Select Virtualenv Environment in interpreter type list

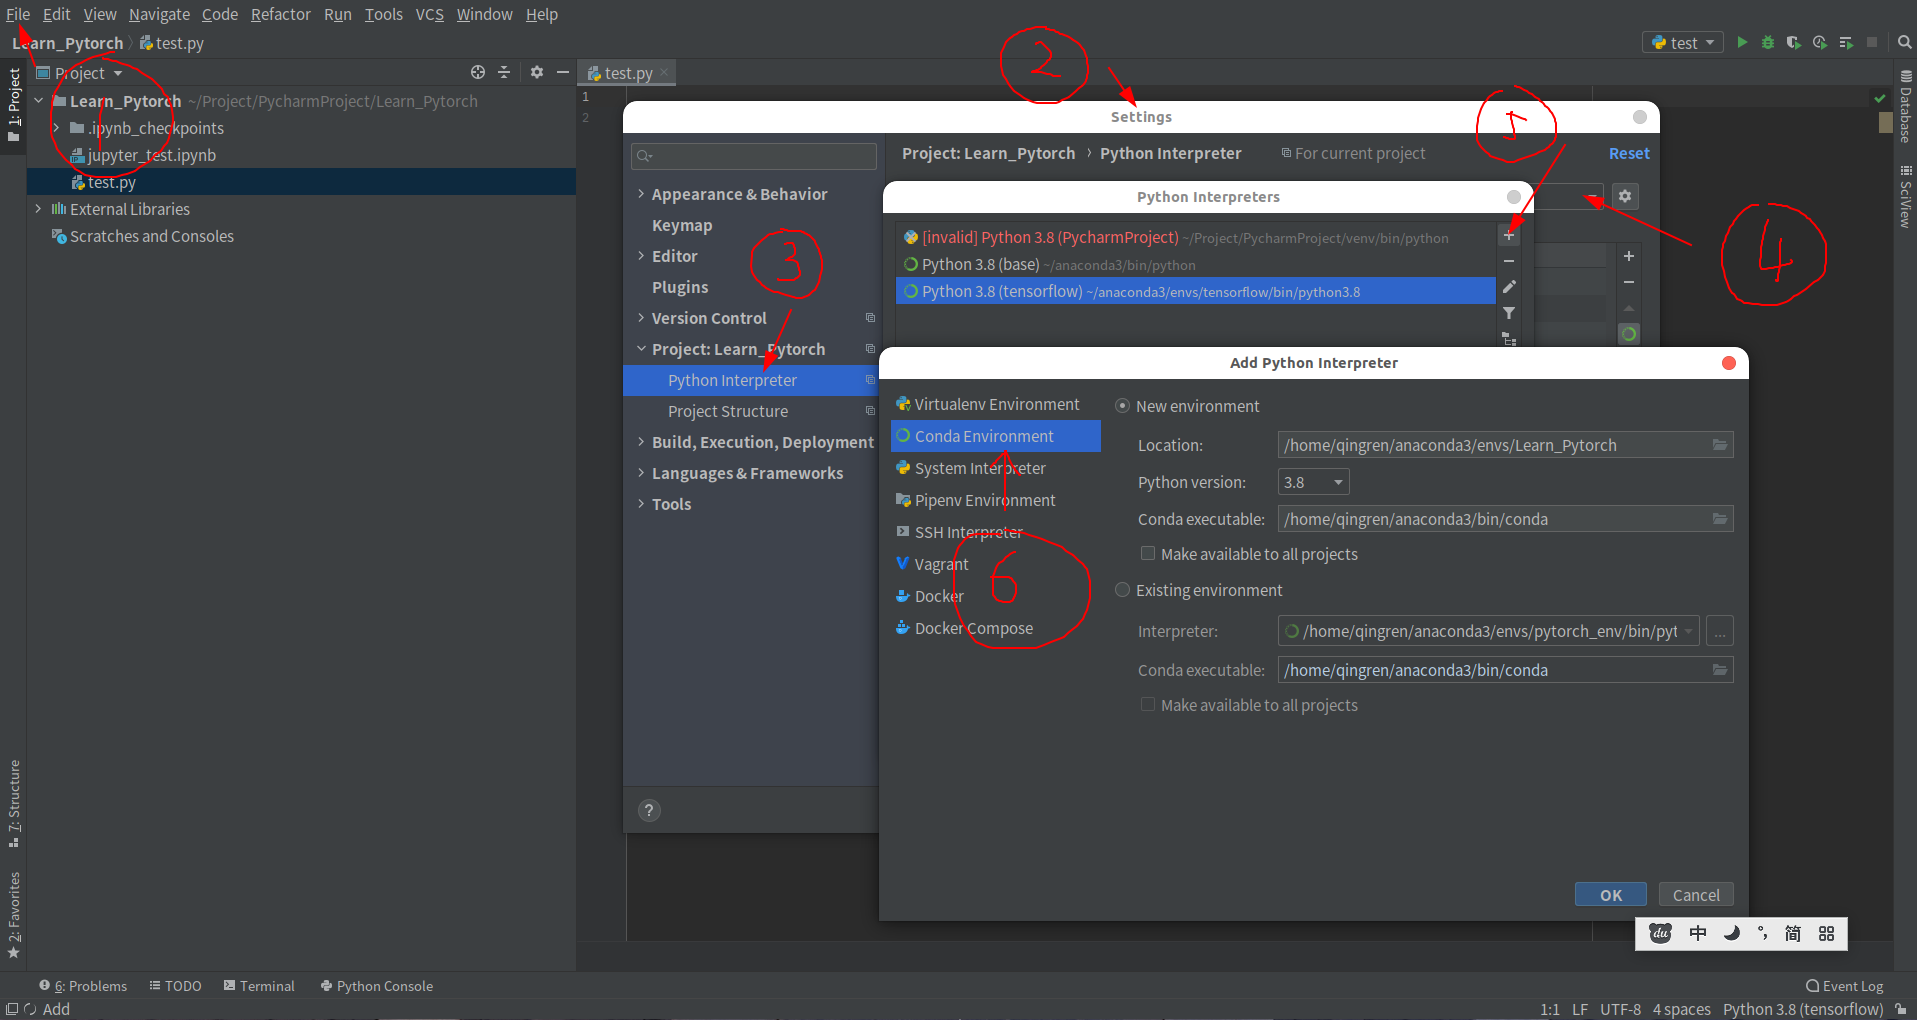[996, 404]
